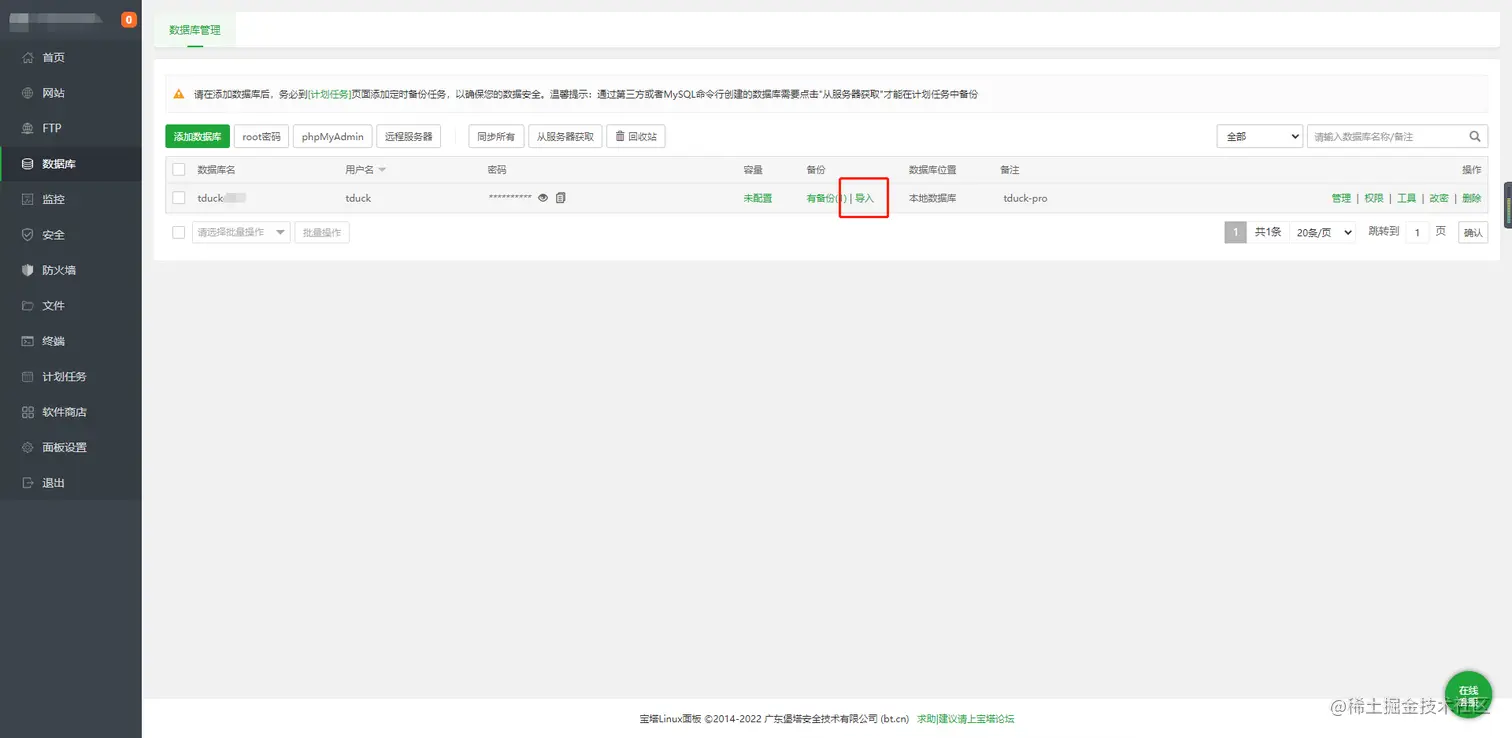Viewport: 1512px width, 738px height.
Task: Tick the select-all header checkbox
Action: tap(179, 170)
